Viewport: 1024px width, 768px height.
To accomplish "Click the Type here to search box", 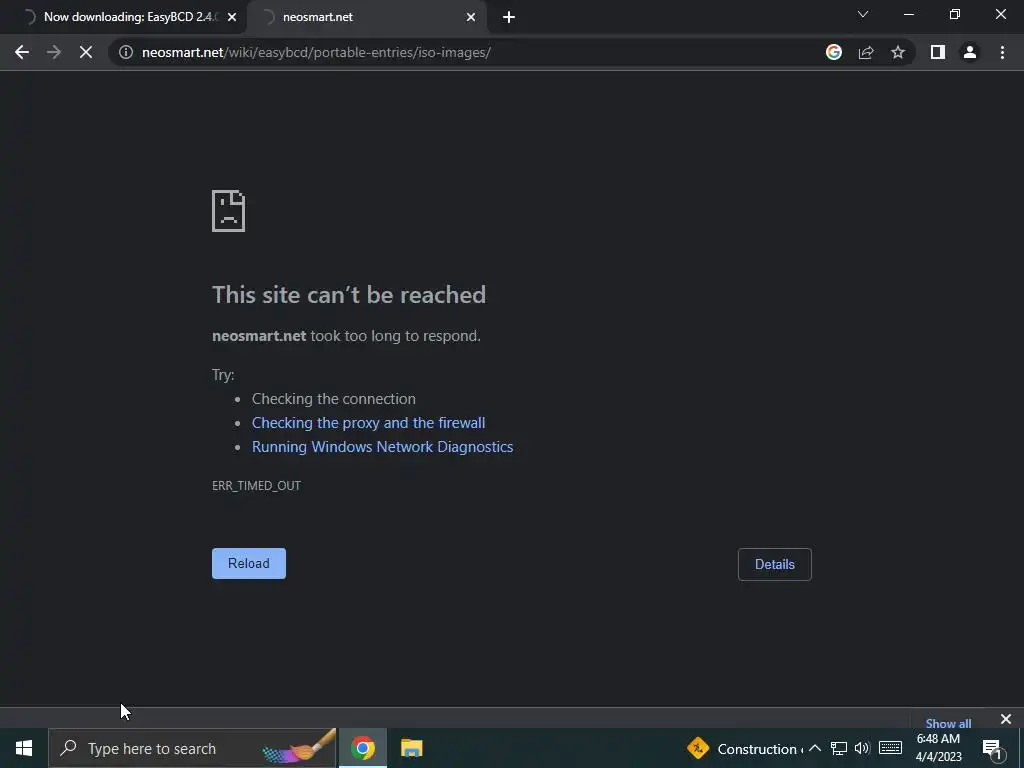I will 192,748.
